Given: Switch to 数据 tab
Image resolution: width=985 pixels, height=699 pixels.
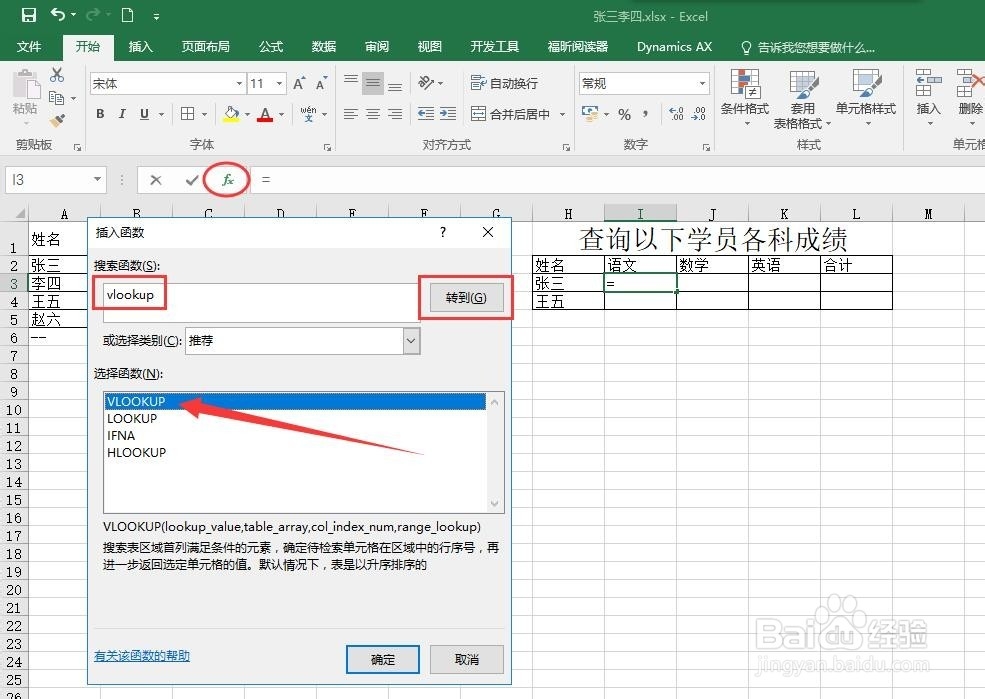Looking at the screenshot, I should tap(324, 46).
